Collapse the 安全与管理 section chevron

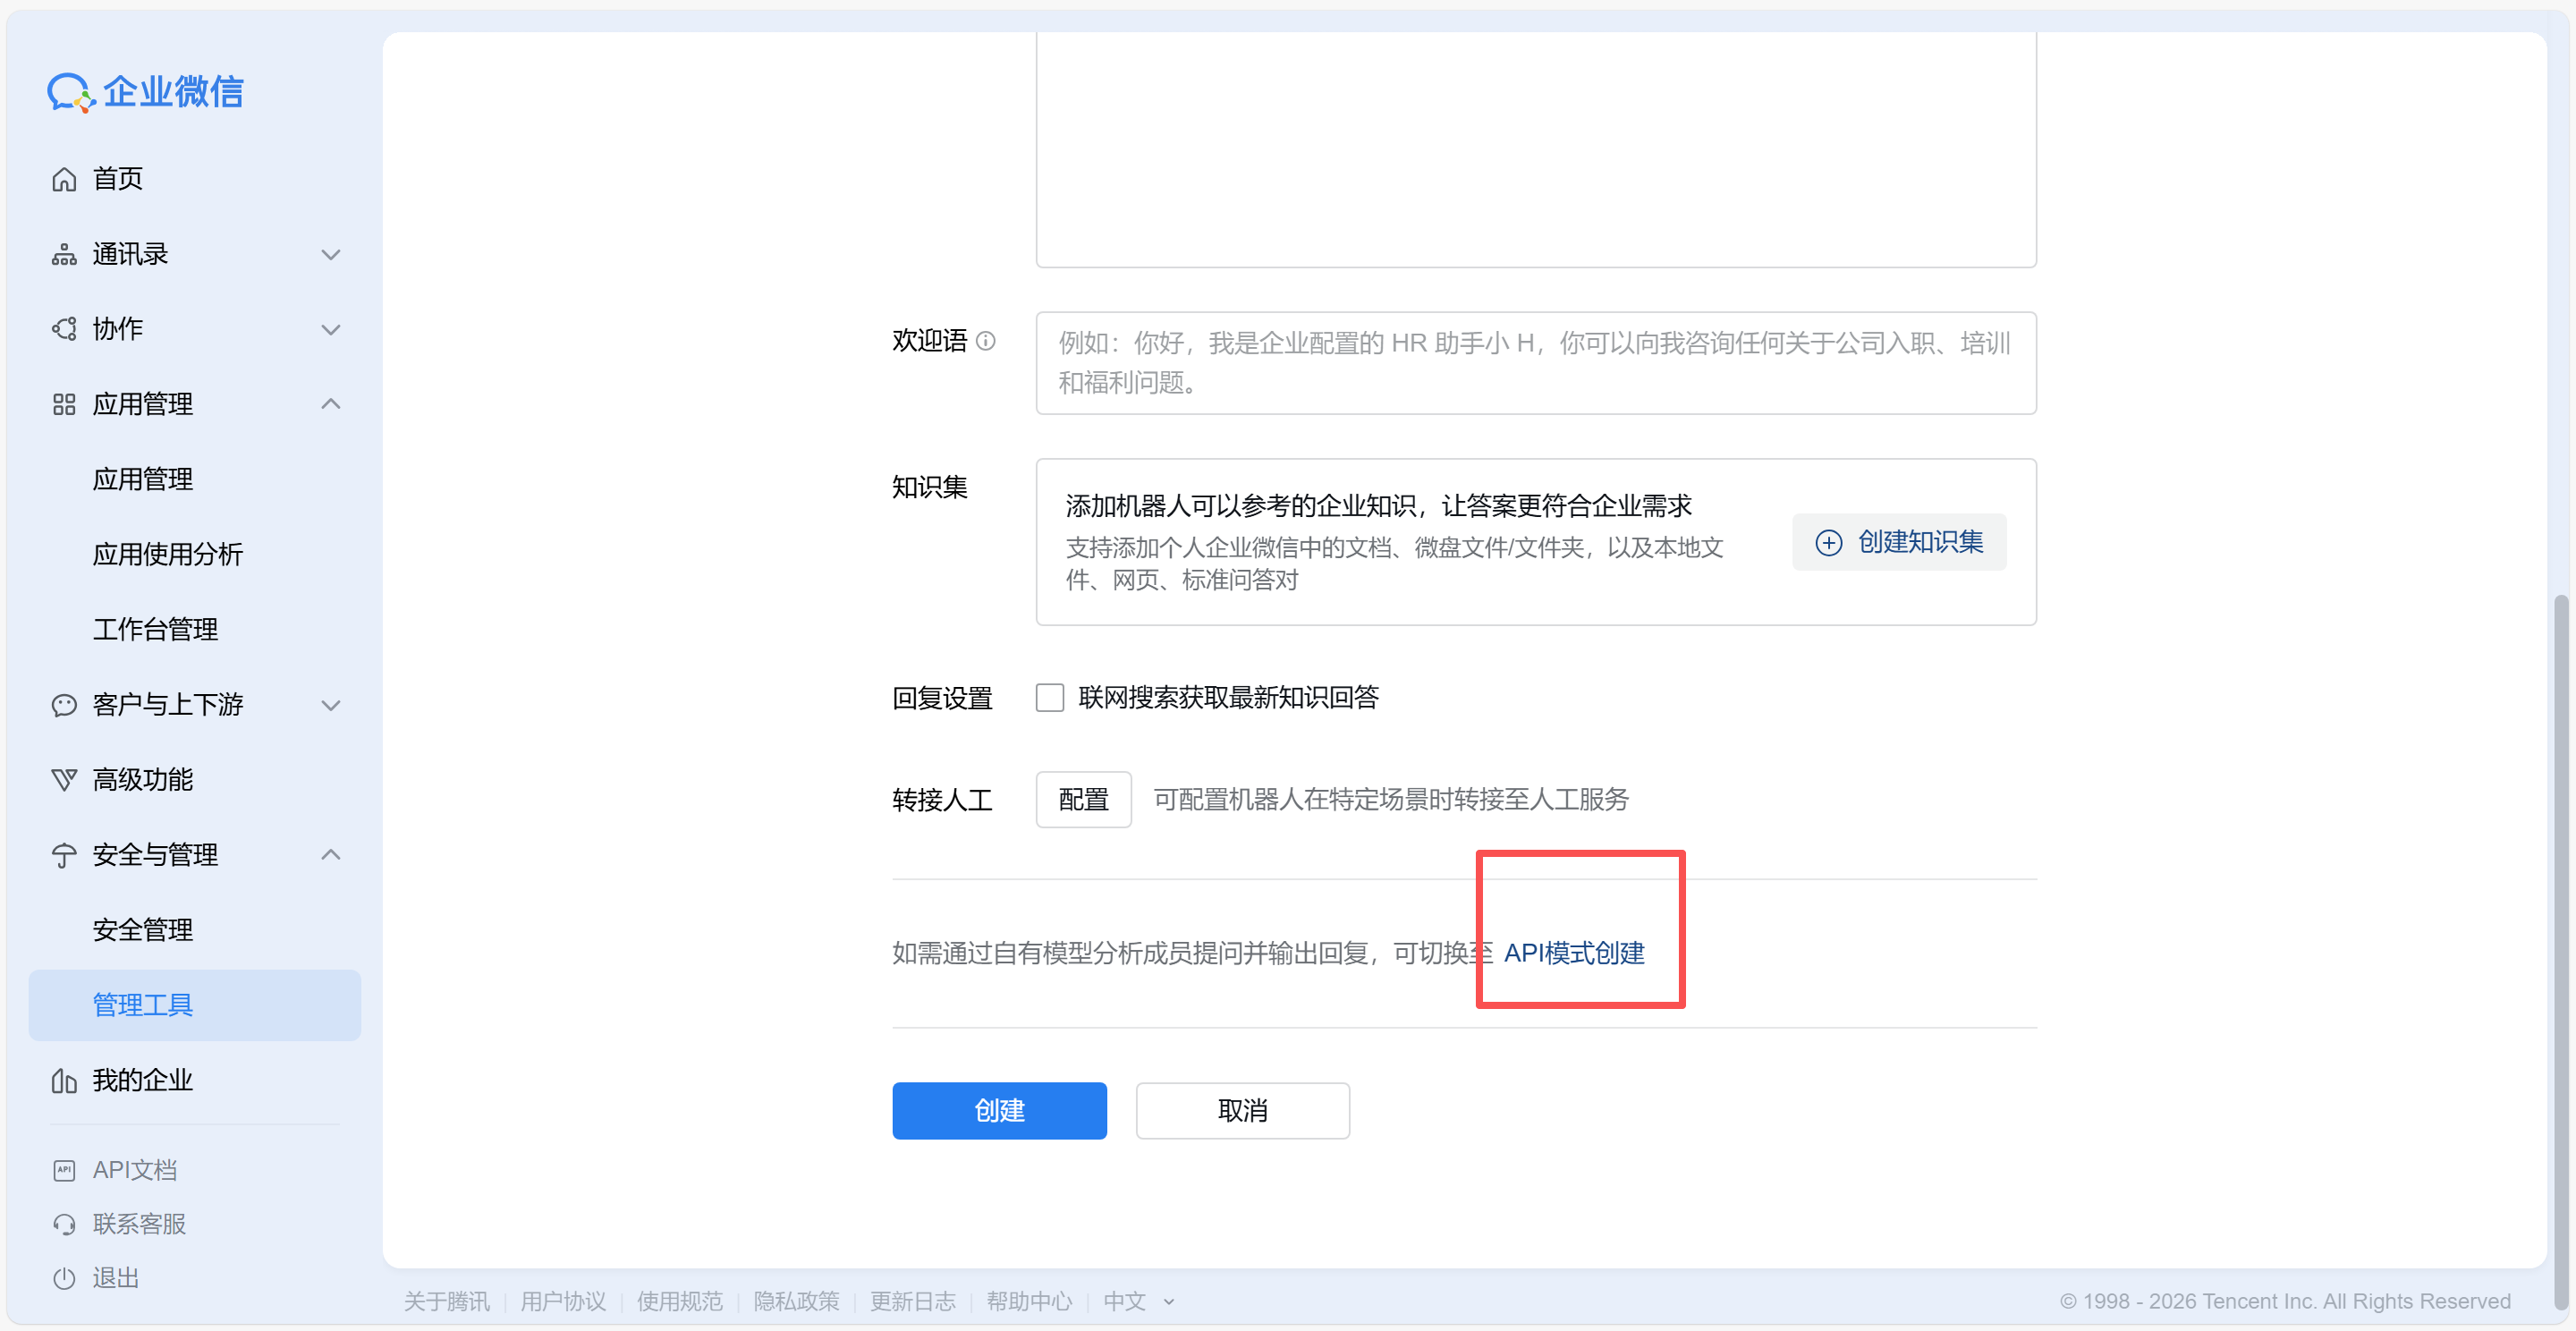pyautogui.click(x=331, y=855)
